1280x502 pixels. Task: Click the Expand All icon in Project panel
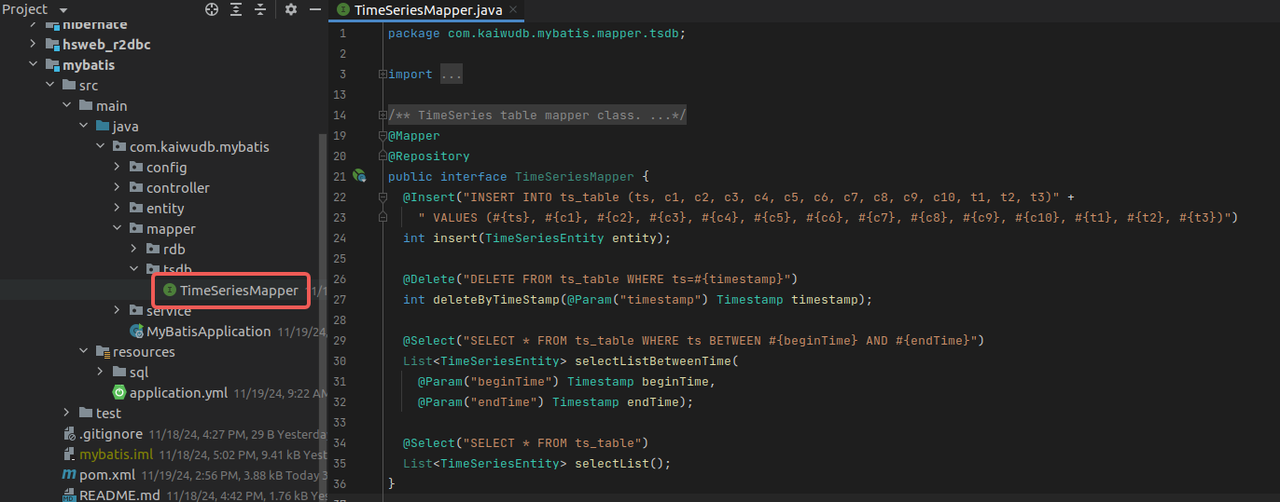tap(236, 9)
